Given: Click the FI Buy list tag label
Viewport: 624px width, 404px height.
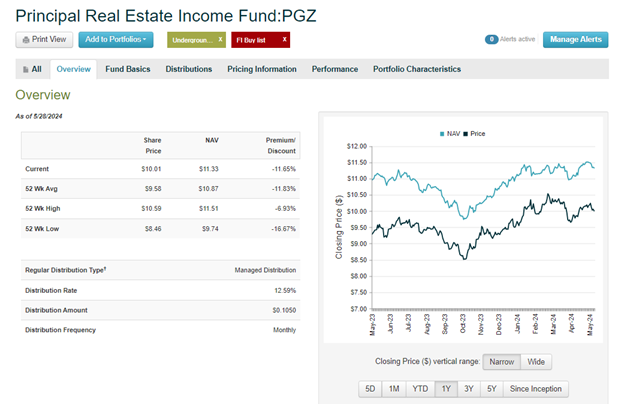Looking at the screenshot, I should pyautogui.click(x=251, y=40).
